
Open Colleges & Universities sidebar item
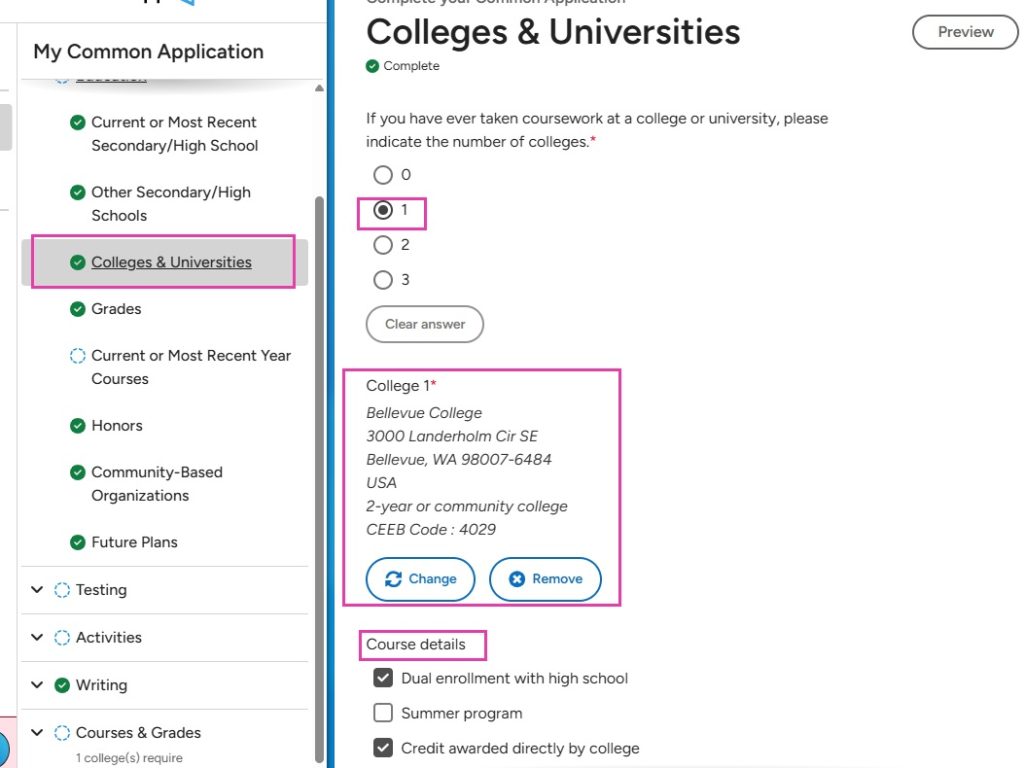pyautogui.click(x=171, y=262)
